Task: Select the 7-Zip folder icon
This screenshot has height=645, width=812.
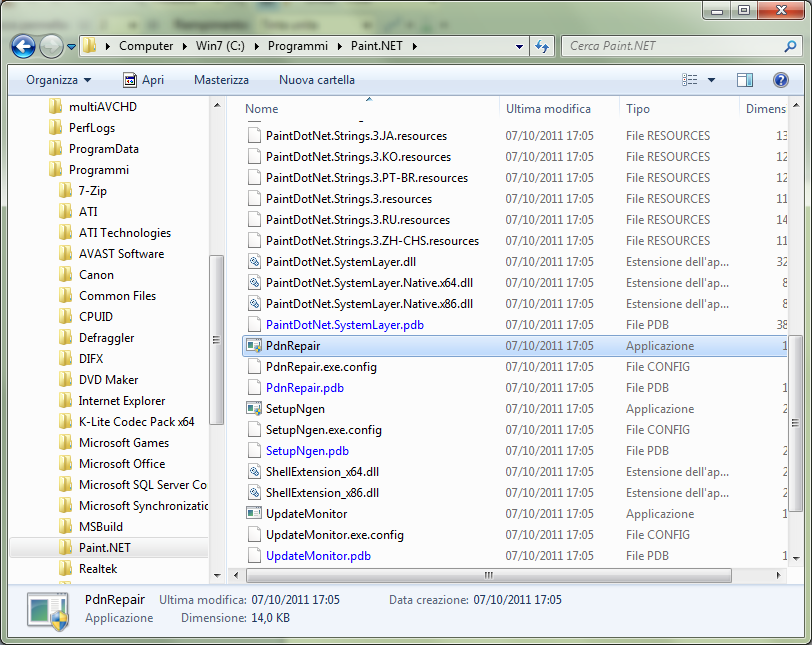Action: pos(65,190)
